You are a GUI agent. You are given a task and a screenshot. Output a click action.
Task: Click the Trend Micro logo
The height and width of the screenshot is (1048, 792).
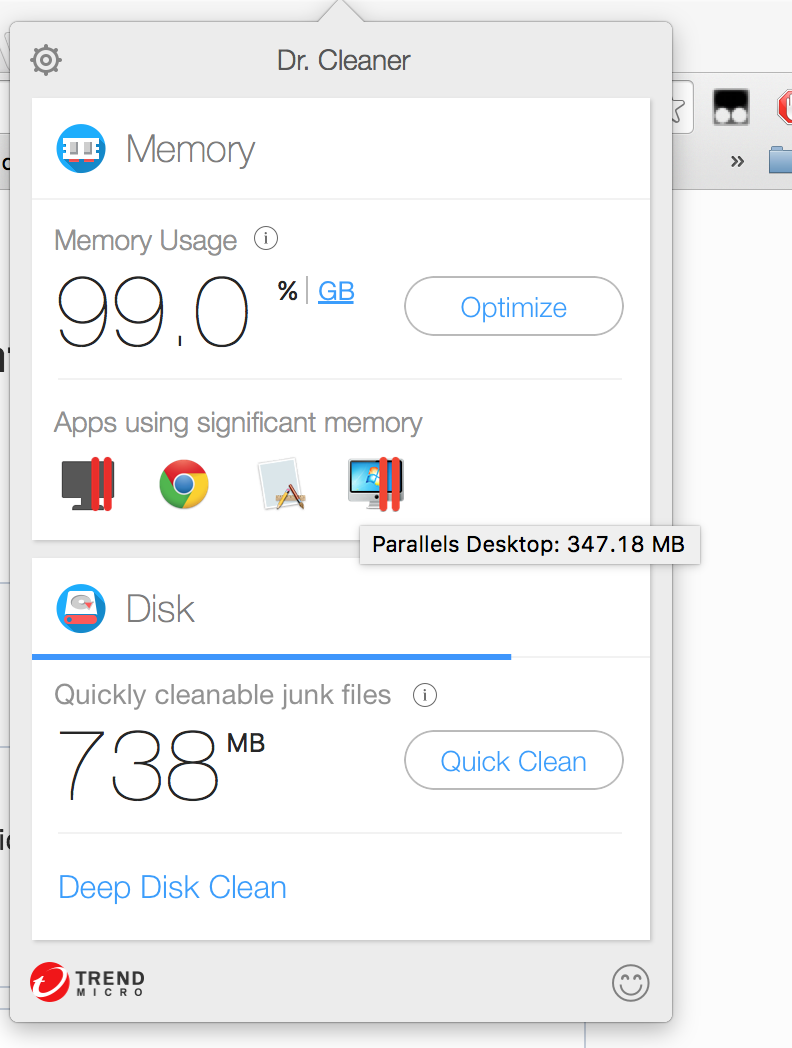[x=87, y=982]
